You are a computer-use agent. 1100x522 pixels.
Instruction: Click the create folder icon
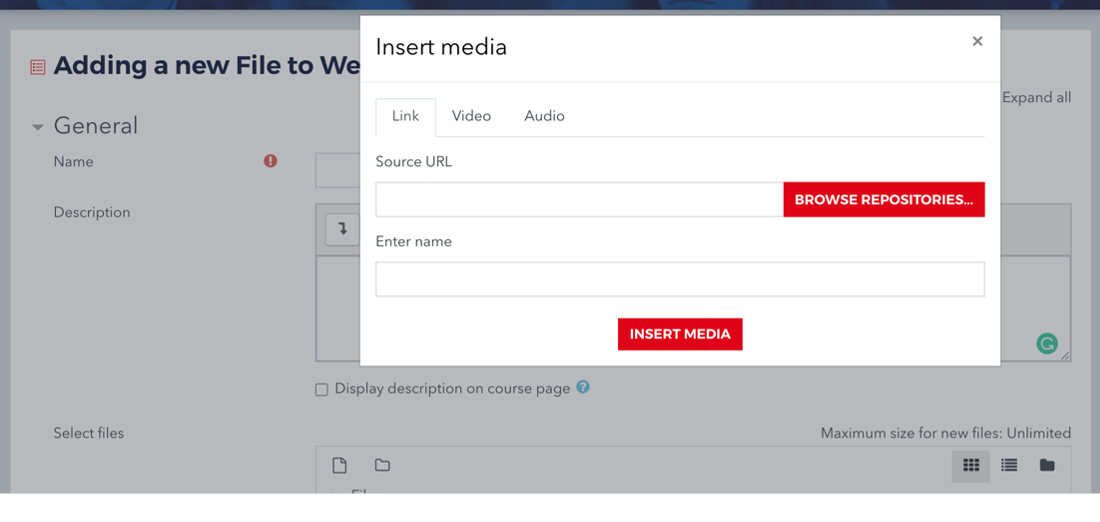pos(382,465)
